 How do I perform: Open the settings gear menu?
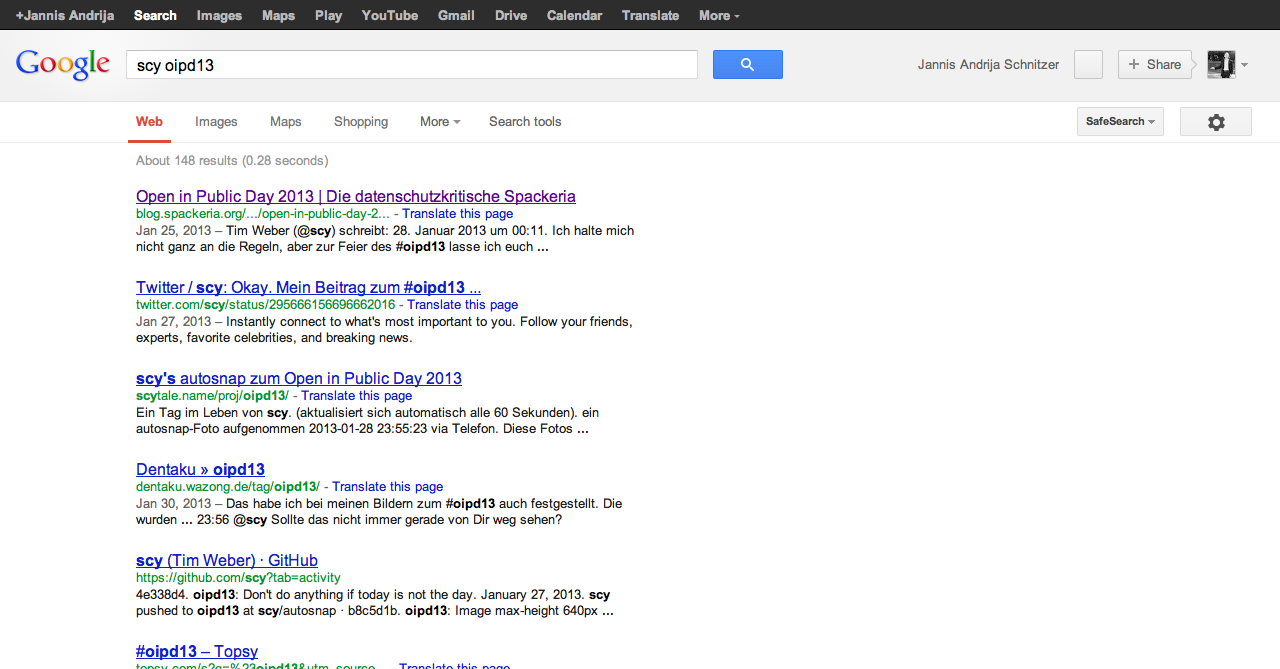tap(1216, 122)
